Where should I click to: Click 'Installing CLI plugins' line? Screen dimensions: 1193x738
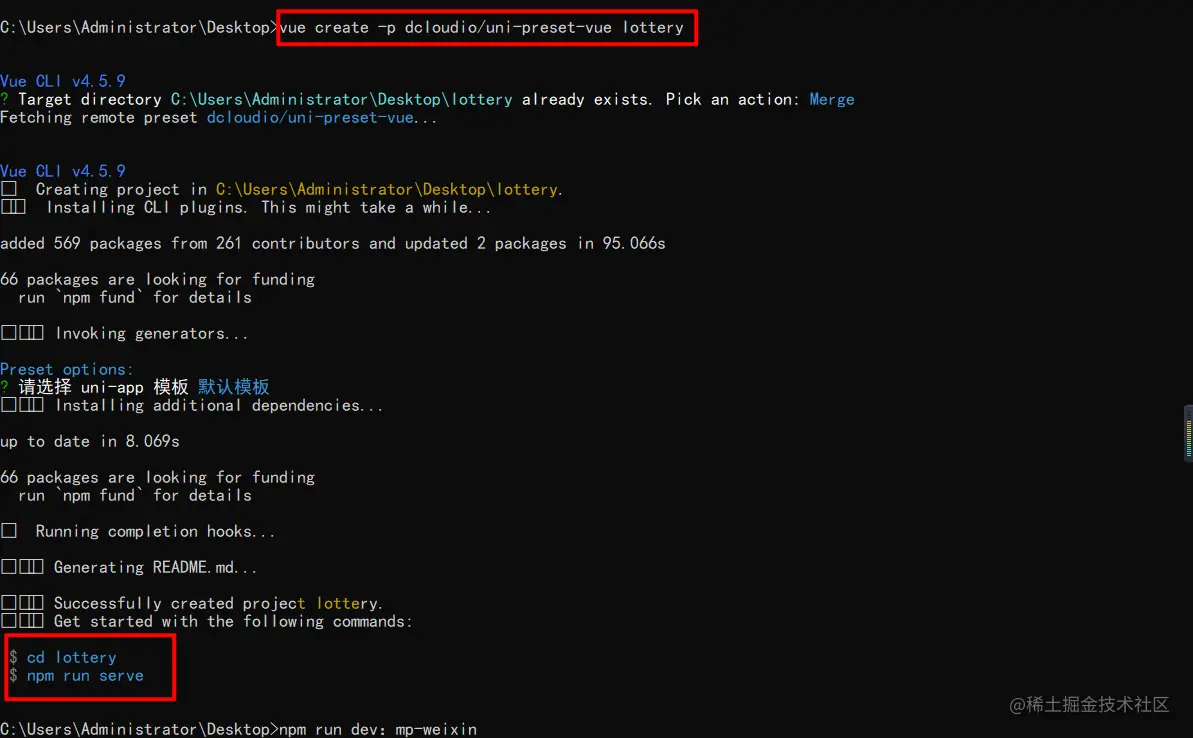tap(246, 208)
